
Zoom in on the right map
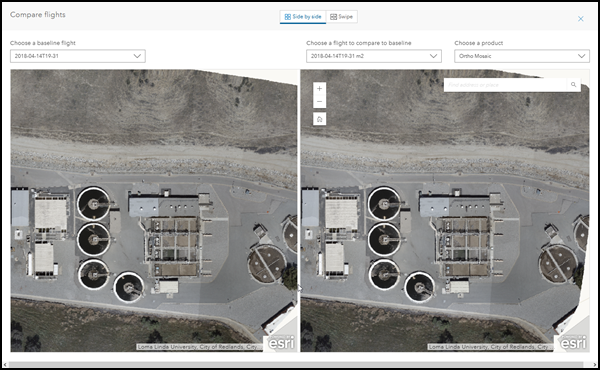[x=320, y=88]
